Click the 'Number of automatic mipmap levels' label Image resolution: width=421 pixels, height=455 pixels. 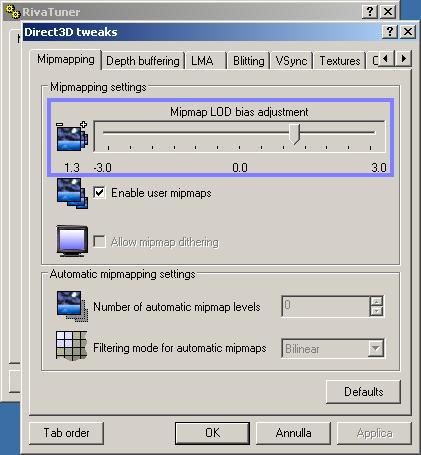click(177, 307)
